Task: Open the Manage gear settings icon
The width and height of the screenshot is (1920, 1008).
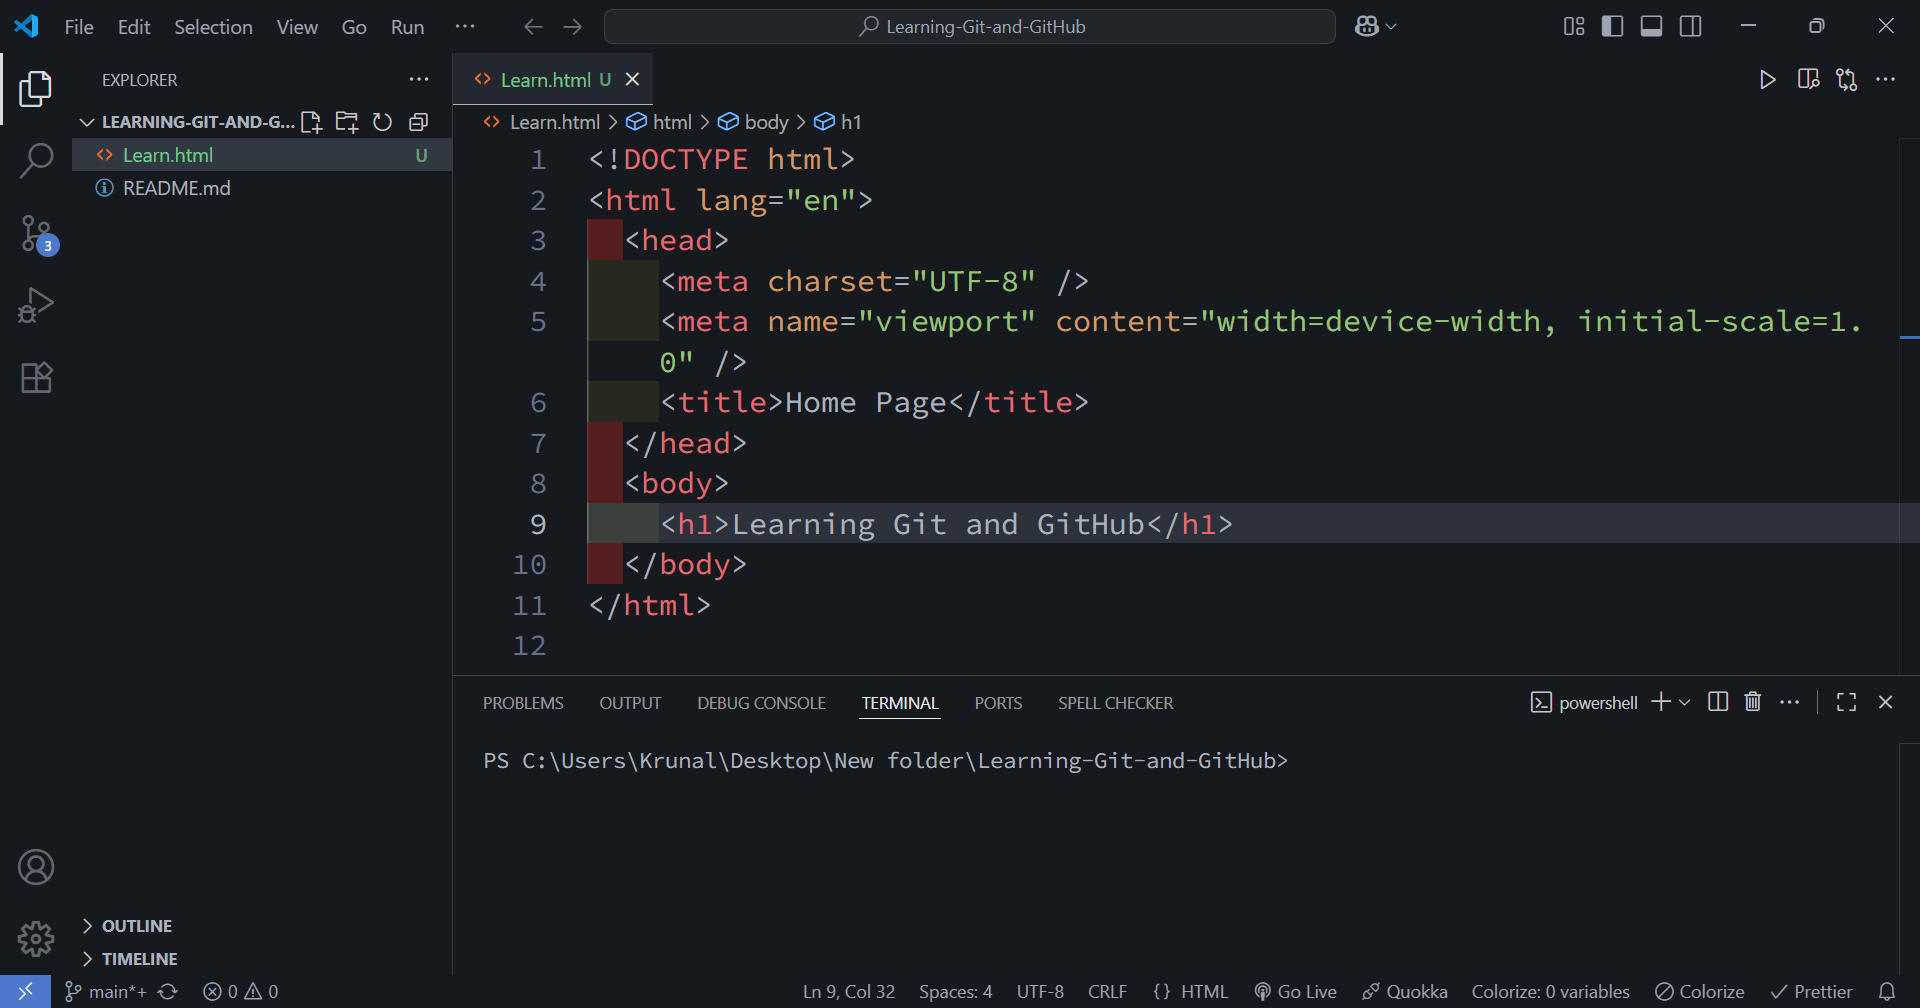Action: (36, 938)
